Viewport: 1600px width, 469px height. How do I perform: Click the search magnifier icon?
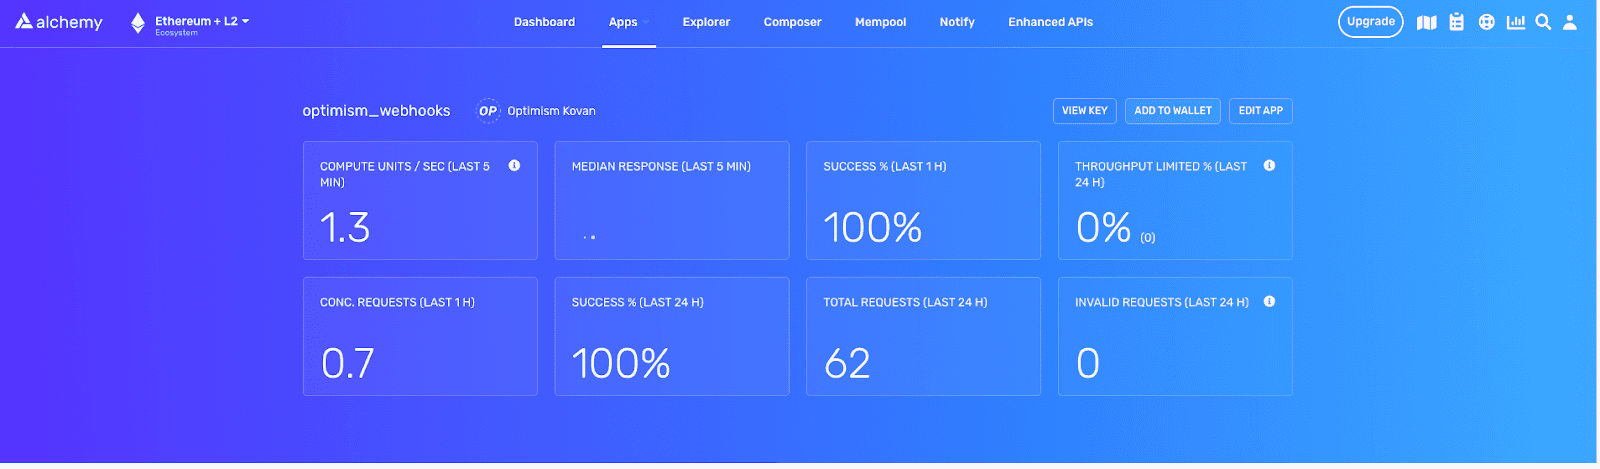(x=1544, y=22)
